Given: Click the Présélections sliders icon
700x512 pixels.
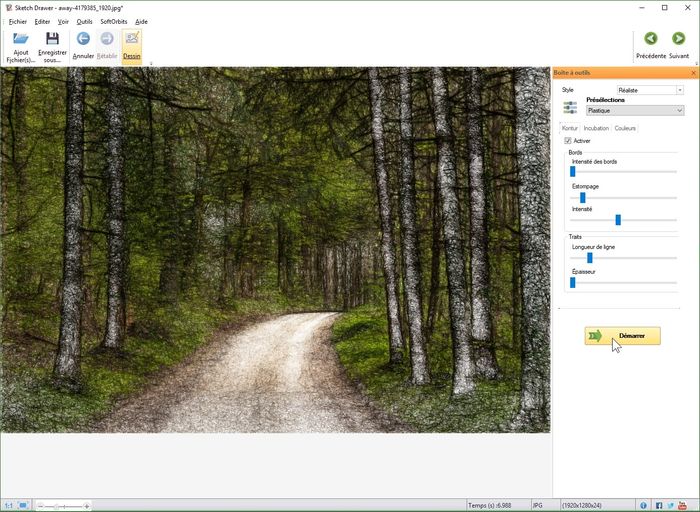Looking at the screenshot, I should pos(570,106).
